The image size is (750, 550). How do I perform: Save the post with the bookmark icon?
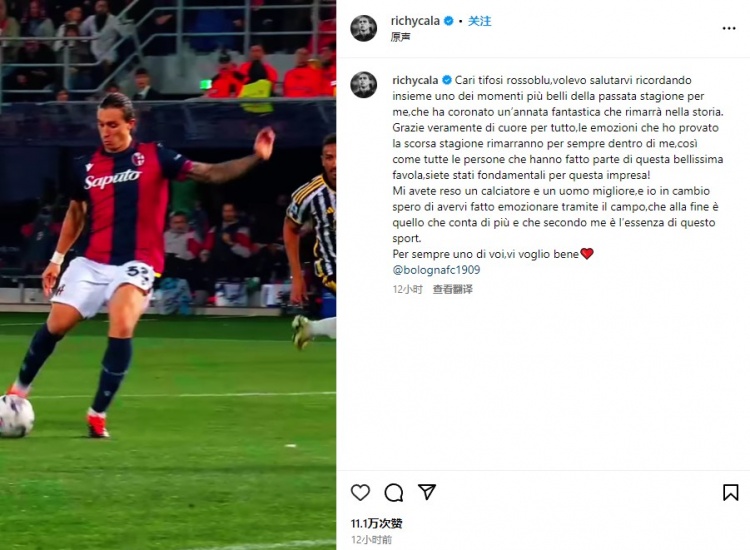click(x=730, y=492)
